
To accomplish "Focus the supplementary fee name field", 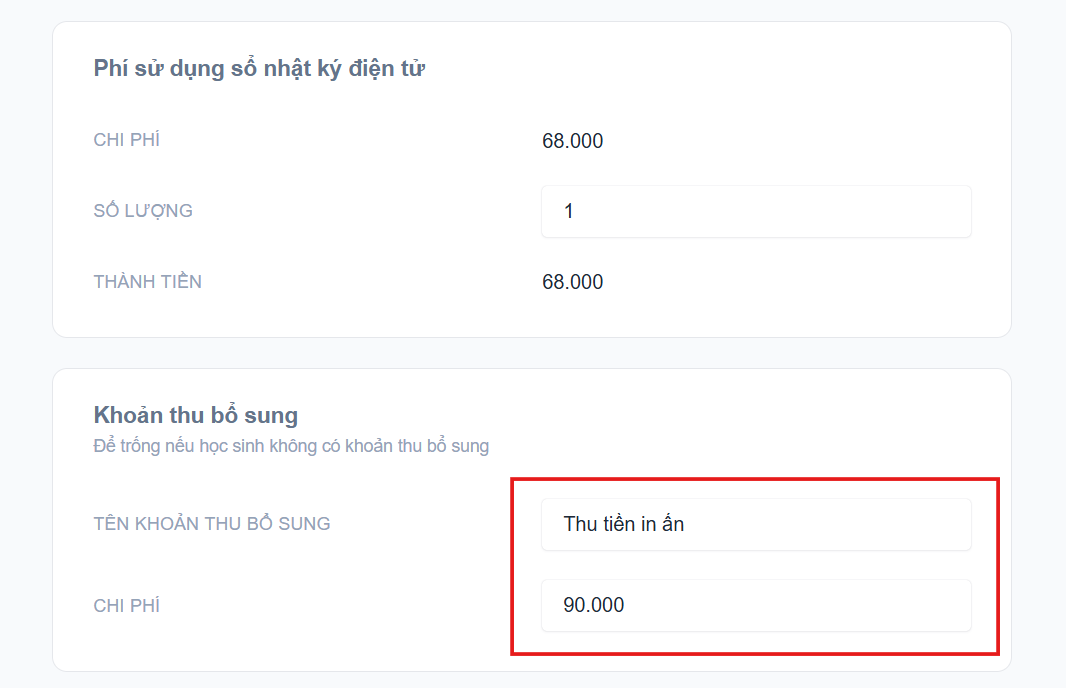I will (755, 524).
